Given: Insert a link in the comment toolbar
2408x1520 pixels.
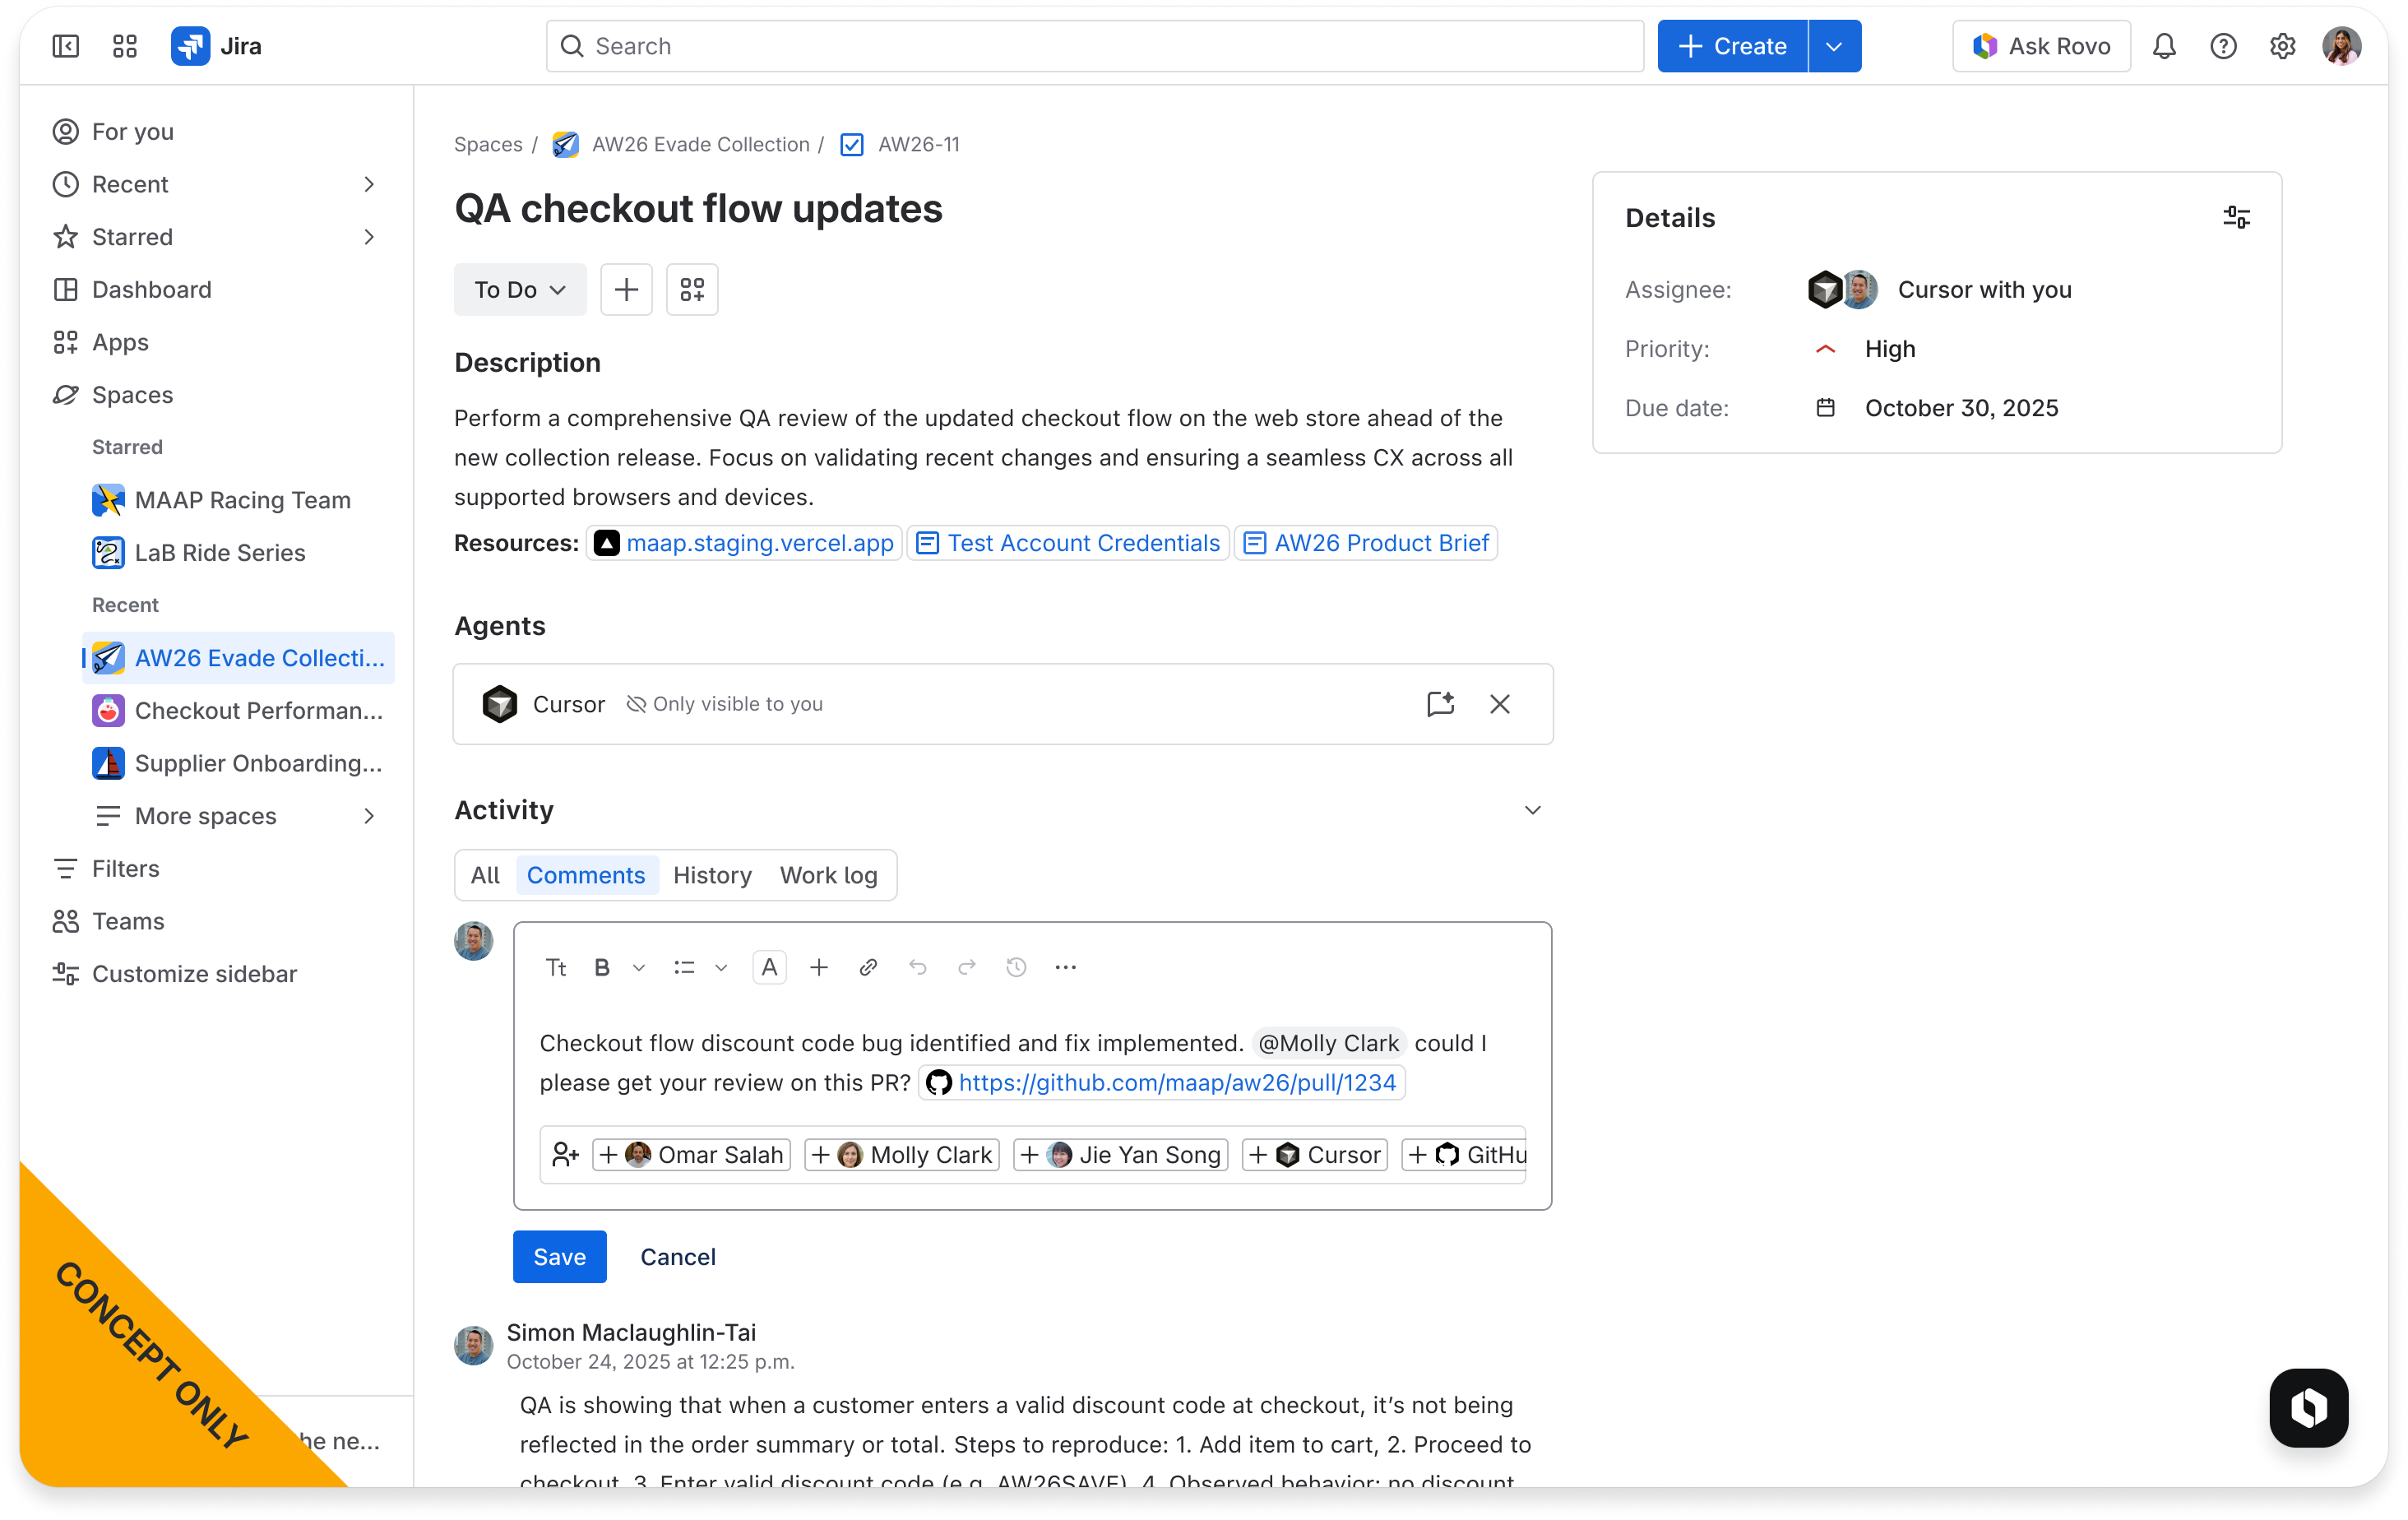Looking at the screenshot, I should click(x=868, y=967).
